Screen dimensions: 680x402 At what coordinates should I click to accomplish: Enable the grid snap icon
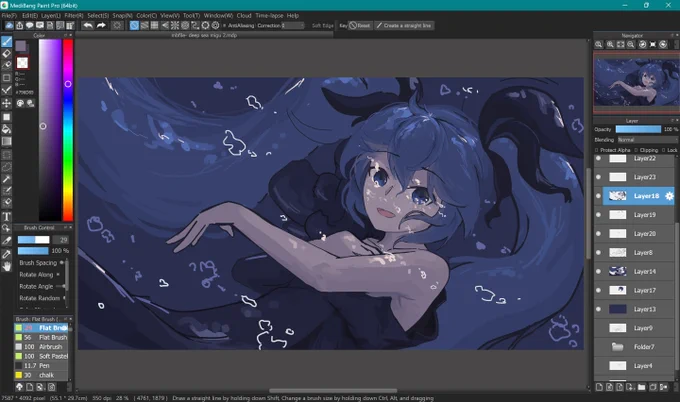(154, 26)
